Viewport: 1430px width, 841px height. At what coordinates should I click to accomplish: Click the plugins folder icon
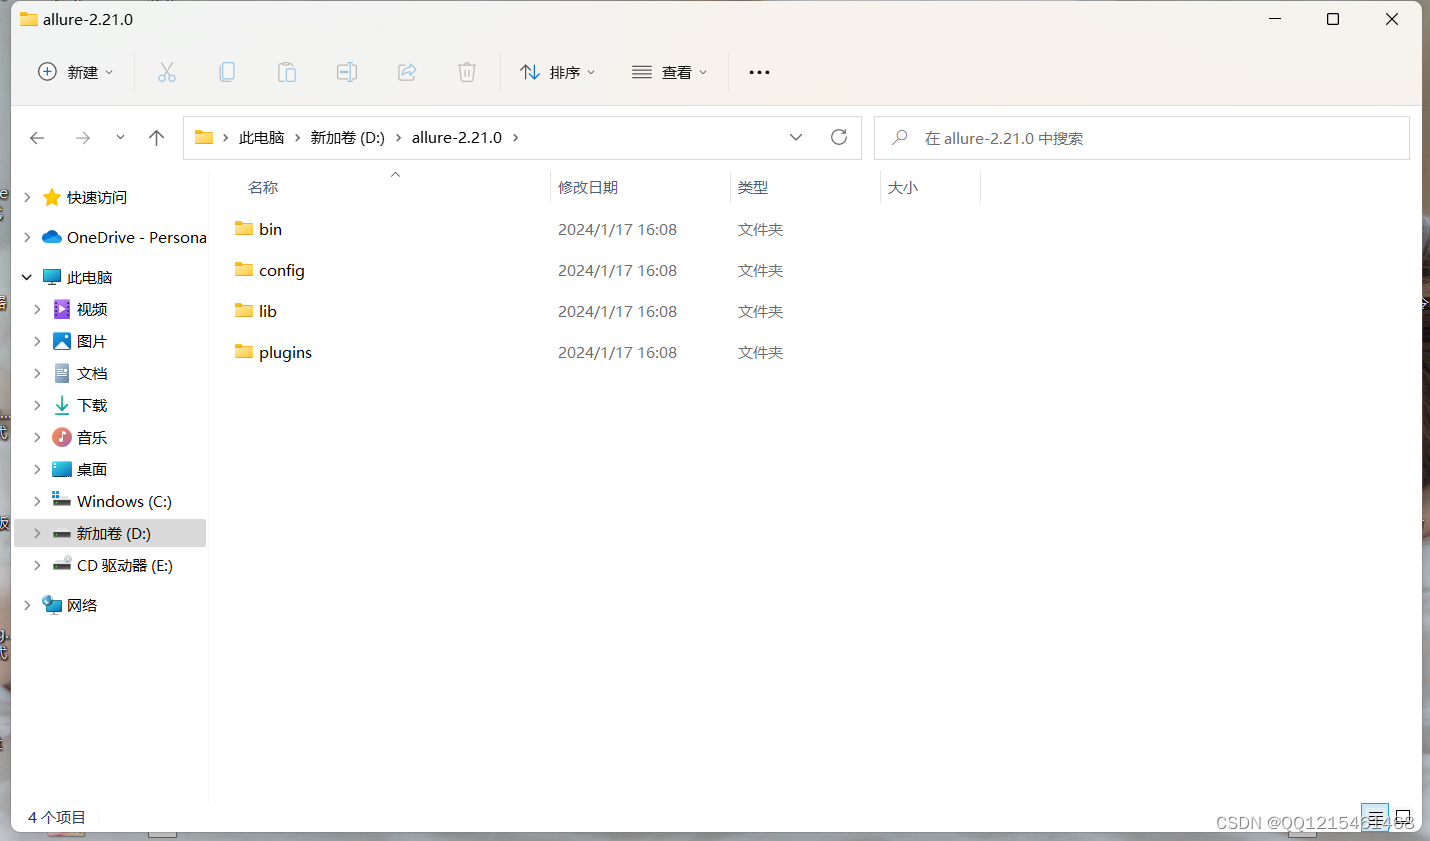[x=244, y=352]
